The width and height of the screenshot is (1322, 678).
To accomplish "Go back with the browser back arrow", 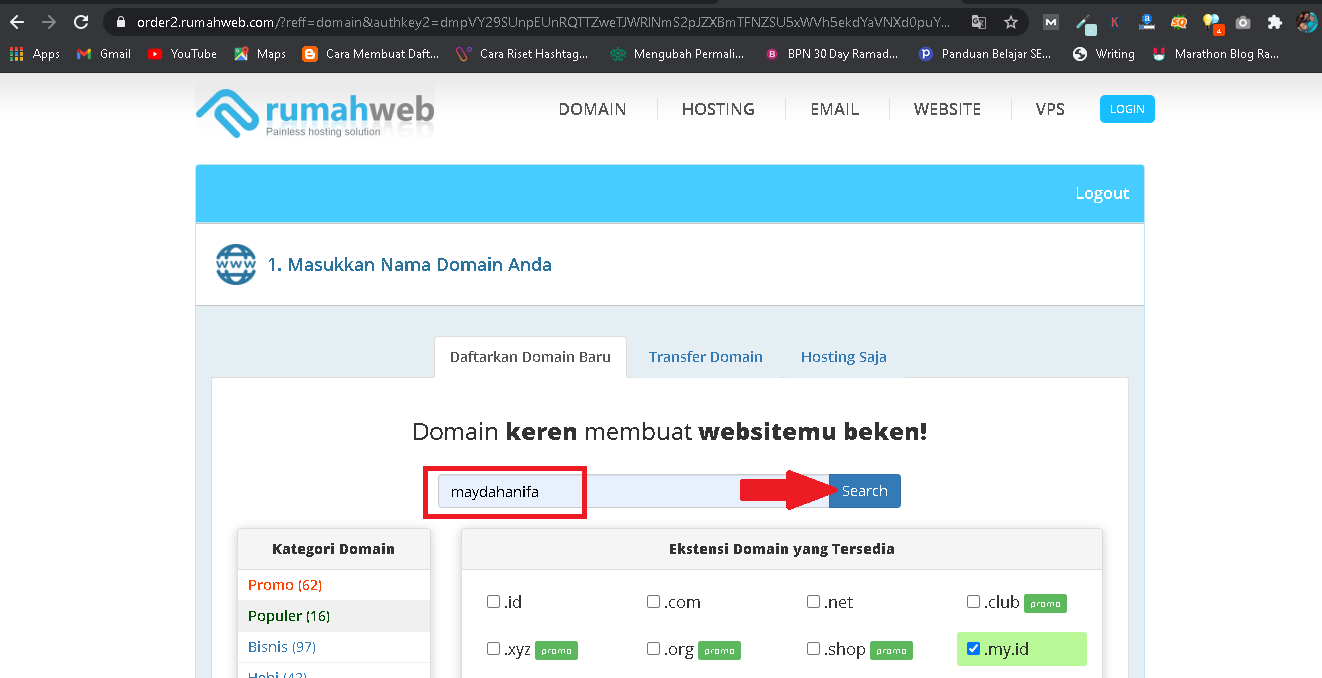I will point(17,22).
